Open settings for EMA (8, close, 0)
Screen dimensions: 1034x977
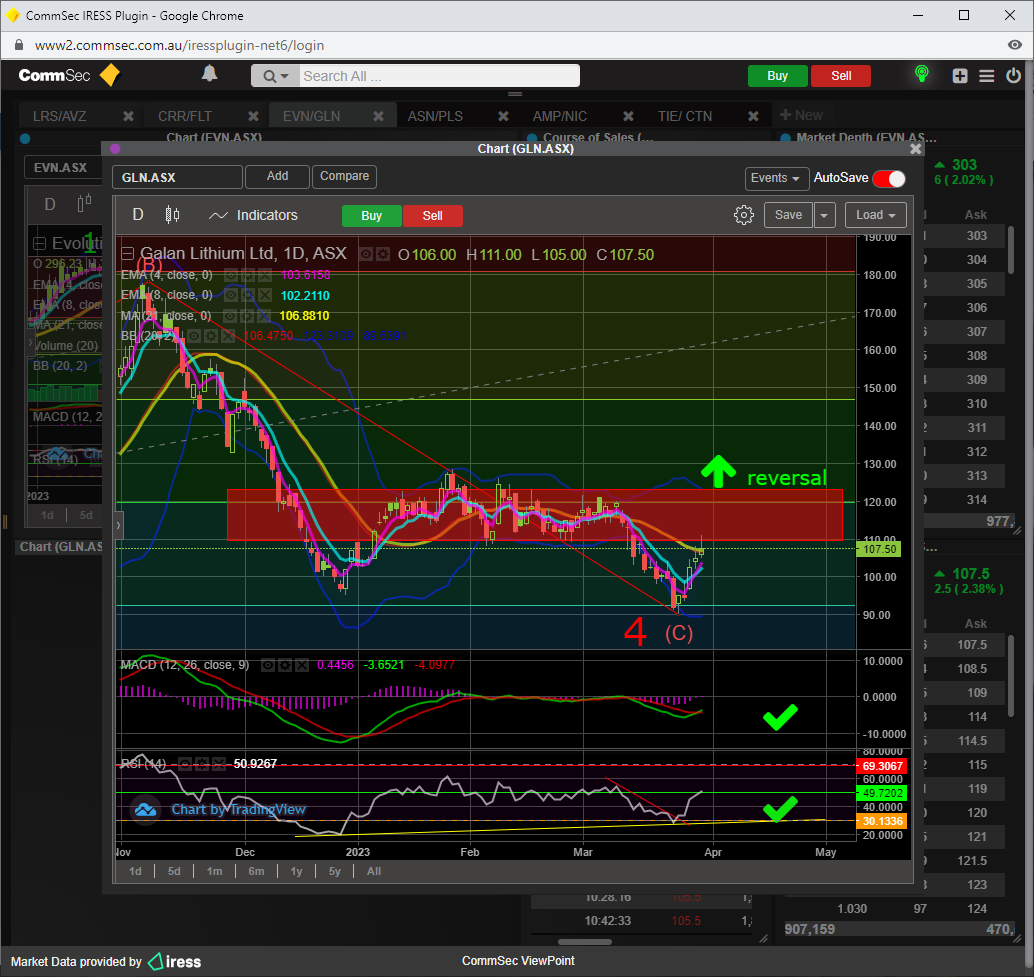pyautogui.click(x=247, y=295)
